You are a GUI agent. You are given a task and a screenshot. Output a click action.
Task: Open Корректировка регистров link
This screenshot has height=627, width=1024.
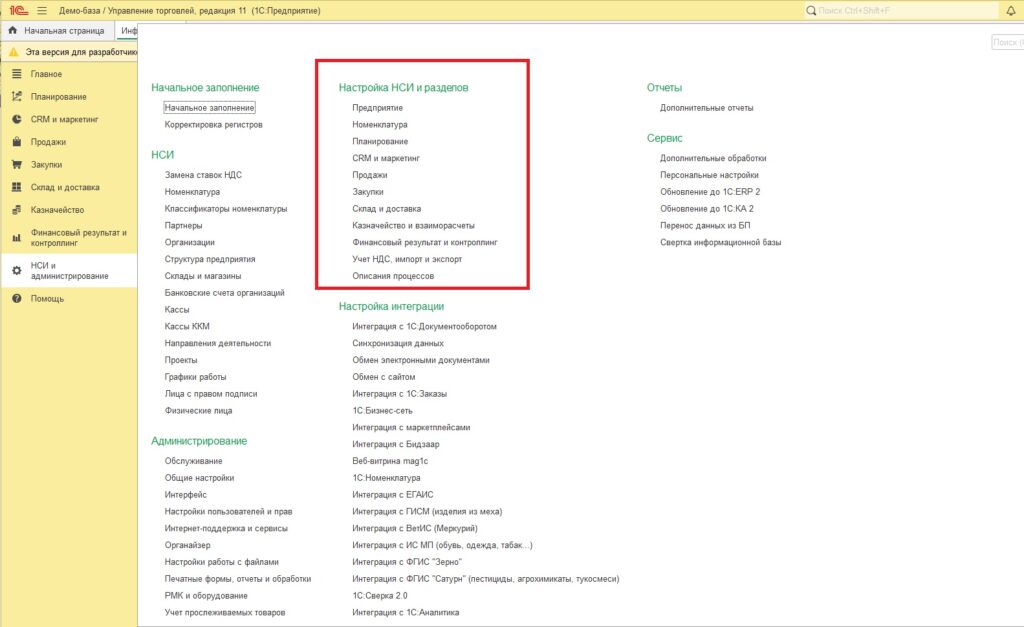coord(214,125)
